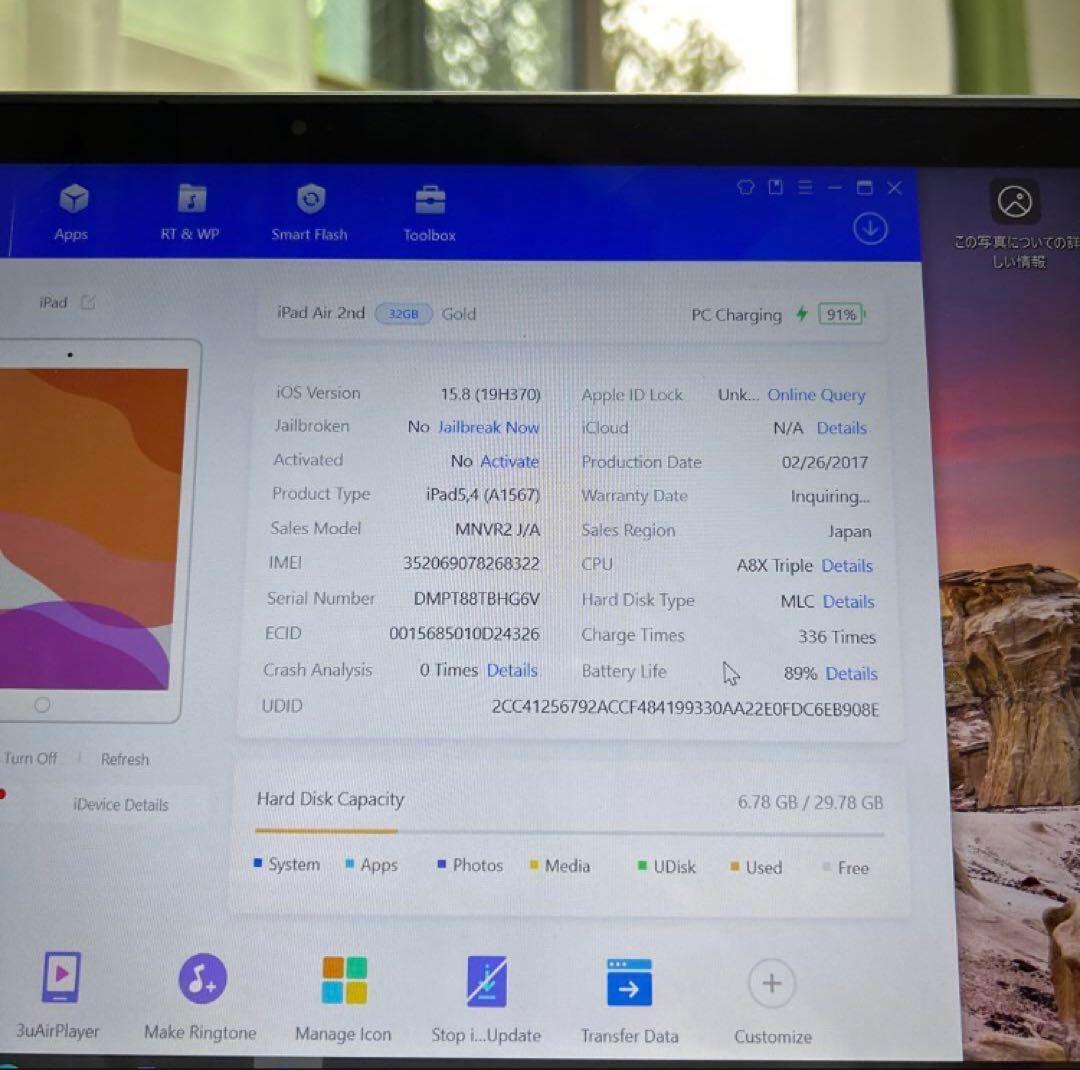The width and height of the screenshot is (1080, 1070).
Task: Click Online Query for Apple ID Lock
Action: [816, 395]
